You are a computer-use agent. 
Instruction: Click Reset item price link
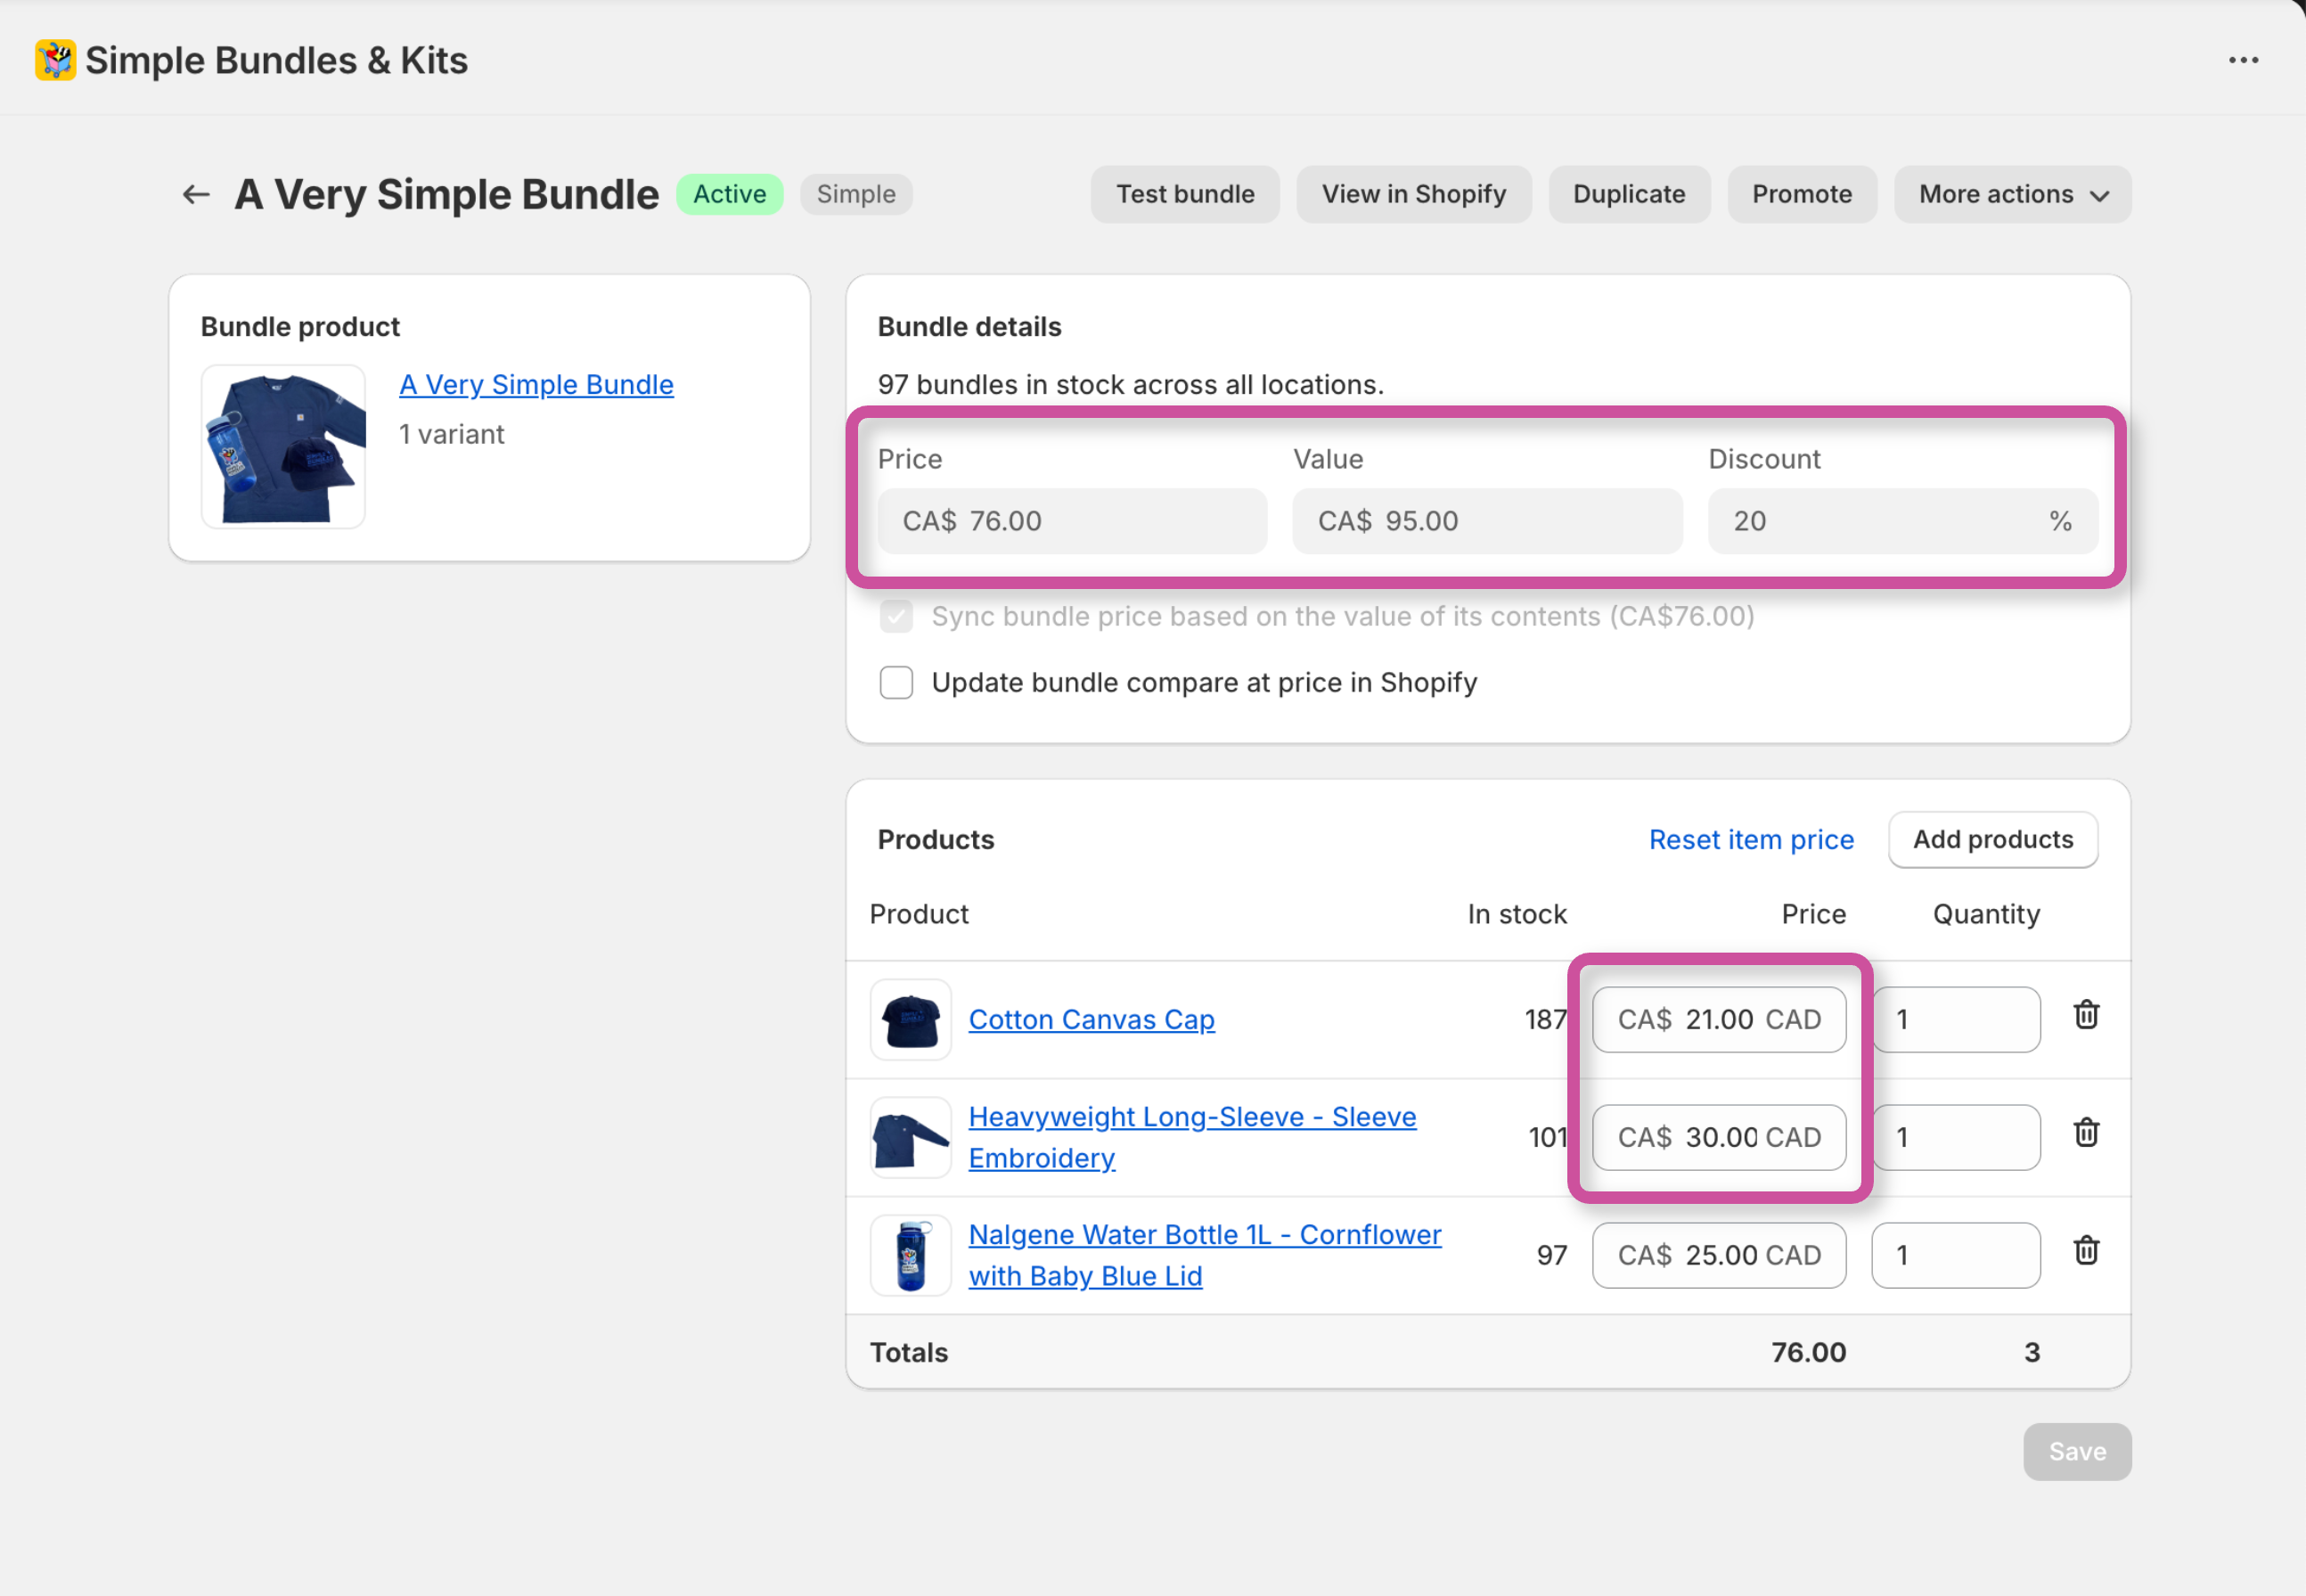point(1751,839)
